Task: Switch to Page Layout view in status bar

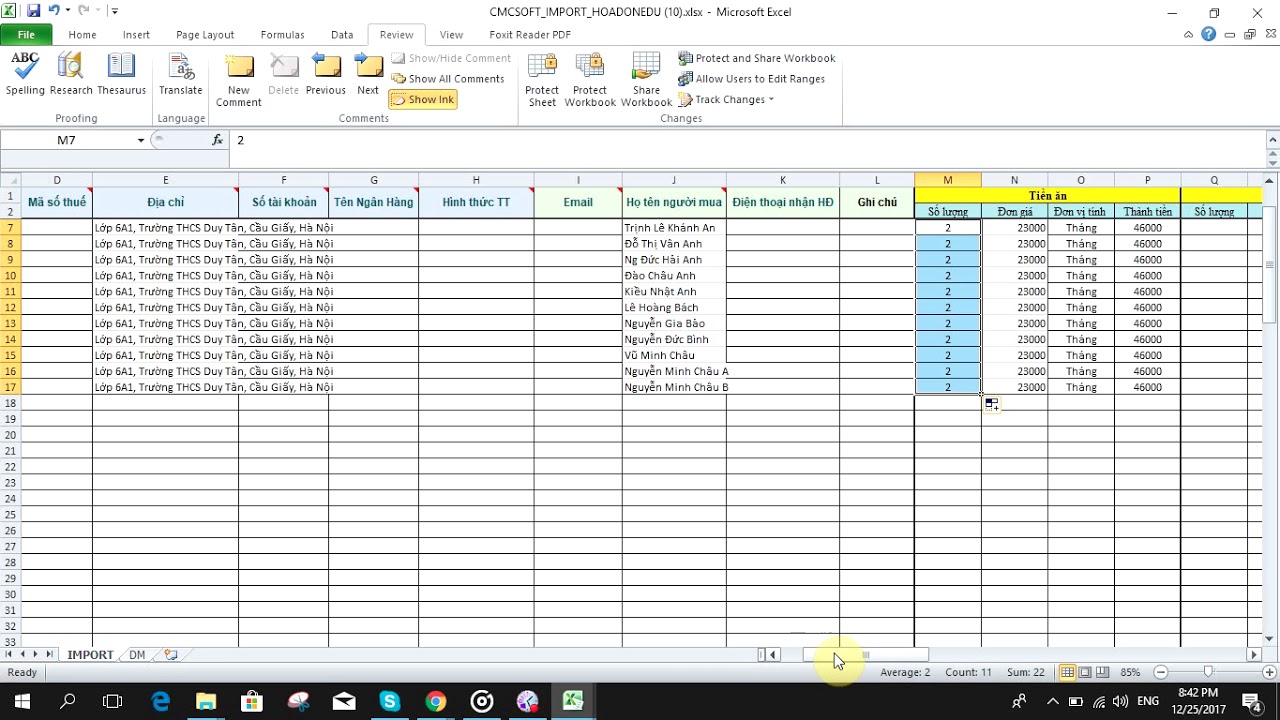Action: coord(1085,672)
